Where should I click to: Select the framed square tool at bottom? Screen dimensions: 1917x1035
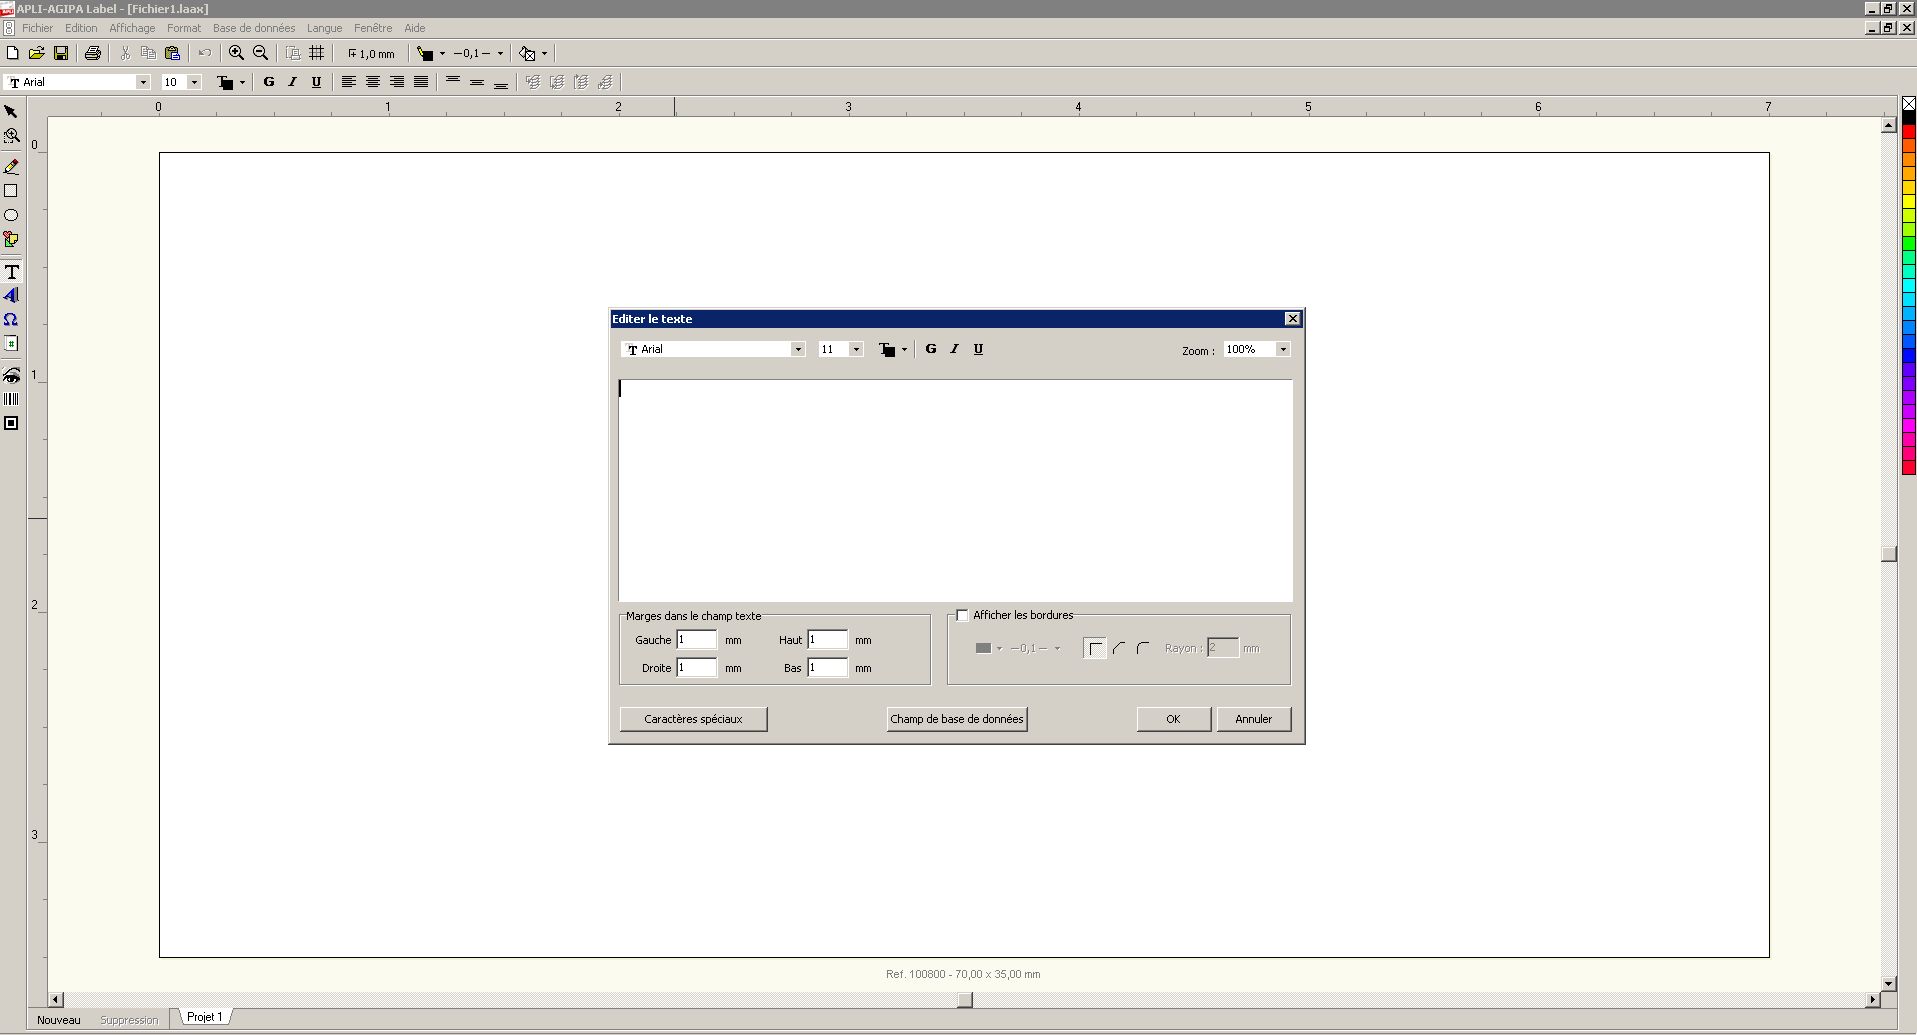point(11,423)
